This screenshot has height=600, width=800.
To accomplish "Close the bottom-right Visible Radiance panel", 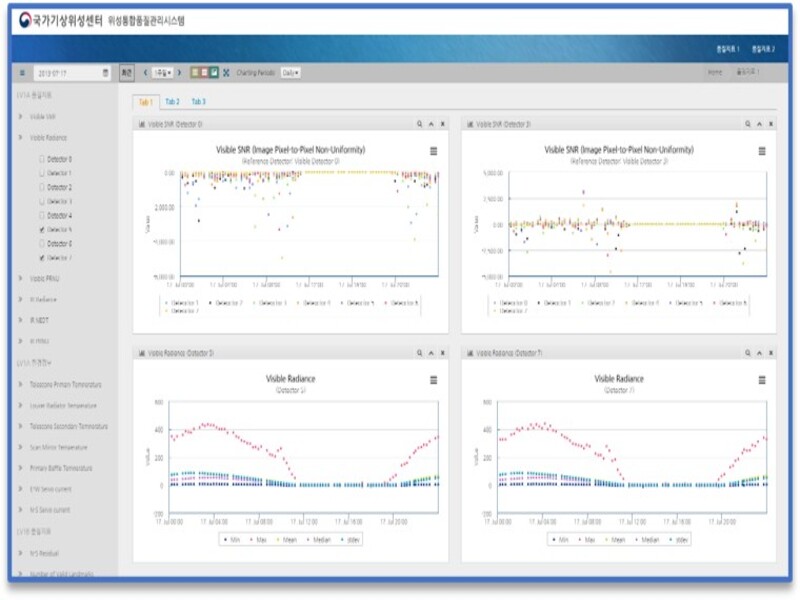I will point(771,353).
